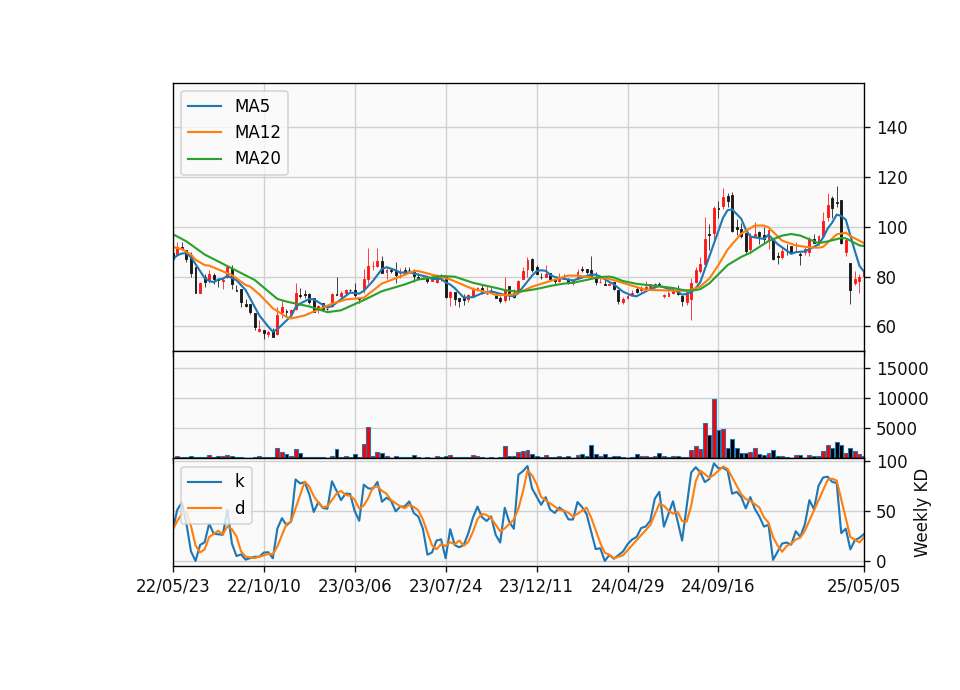Screen dimensions: 960x690
Task: Click the k legend label
Action: (239, 481)
